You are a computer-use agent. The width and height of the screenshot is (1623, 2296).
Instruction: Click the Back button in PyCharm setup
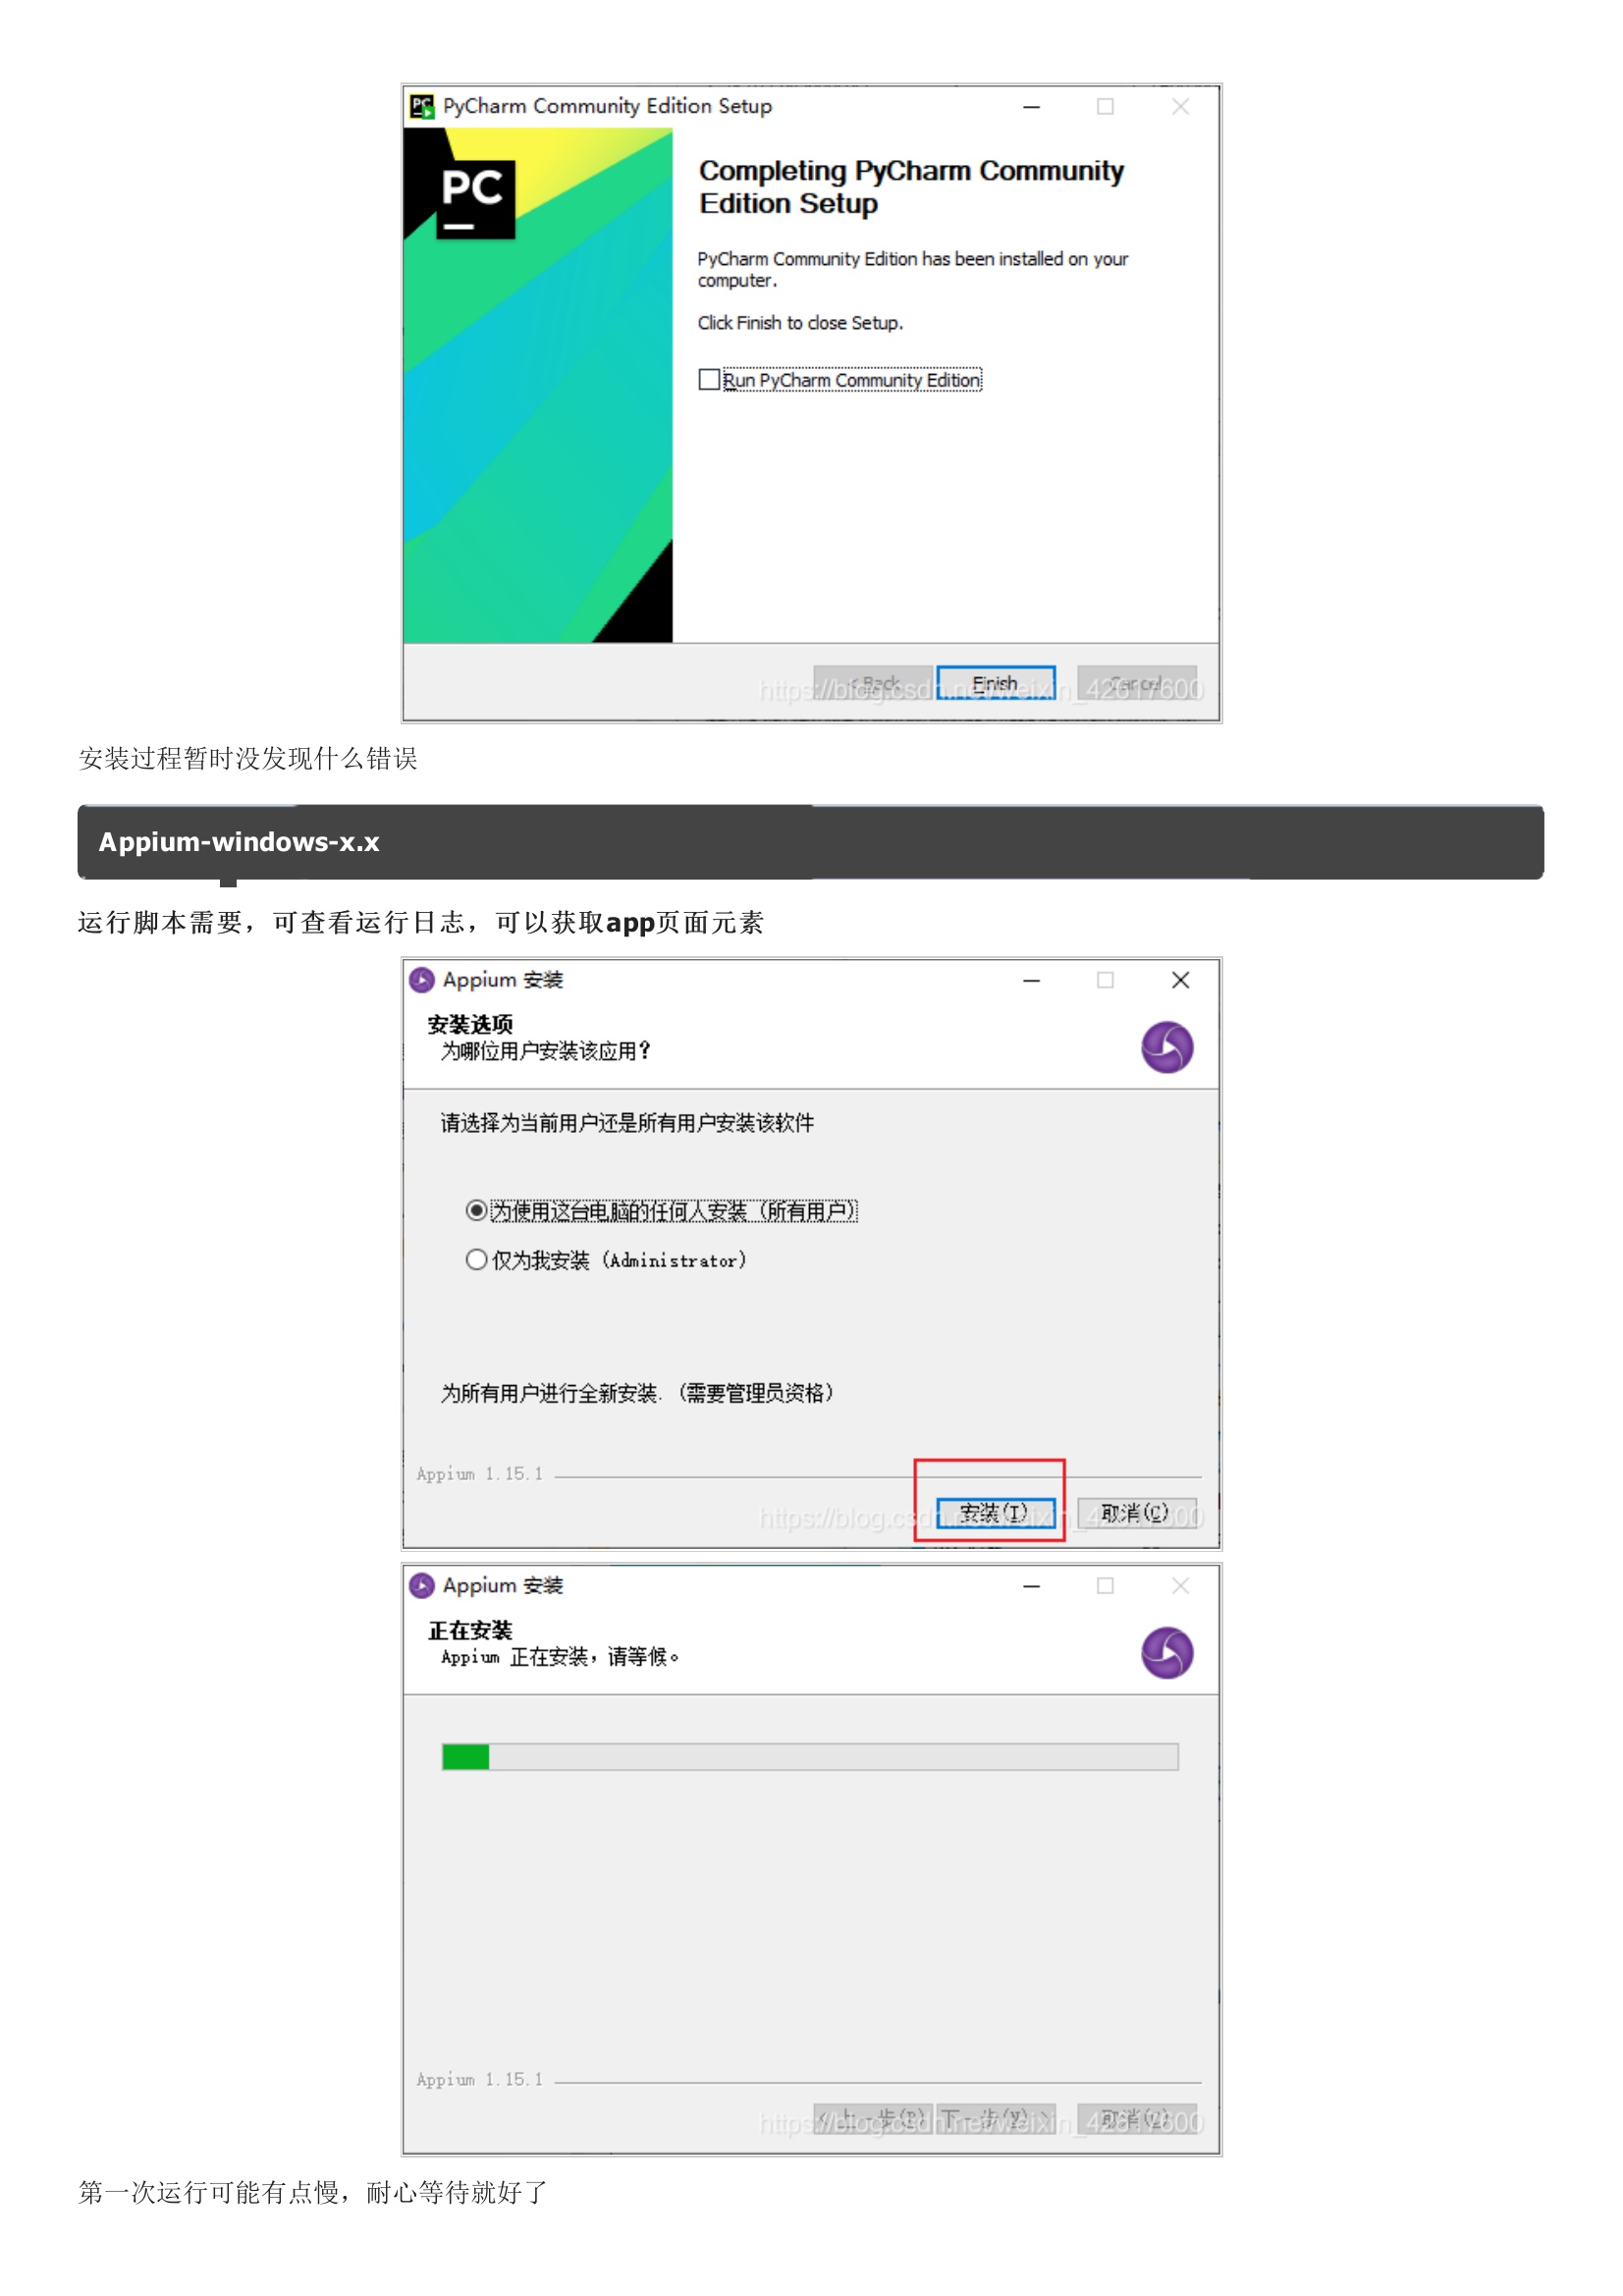point(872,683)
